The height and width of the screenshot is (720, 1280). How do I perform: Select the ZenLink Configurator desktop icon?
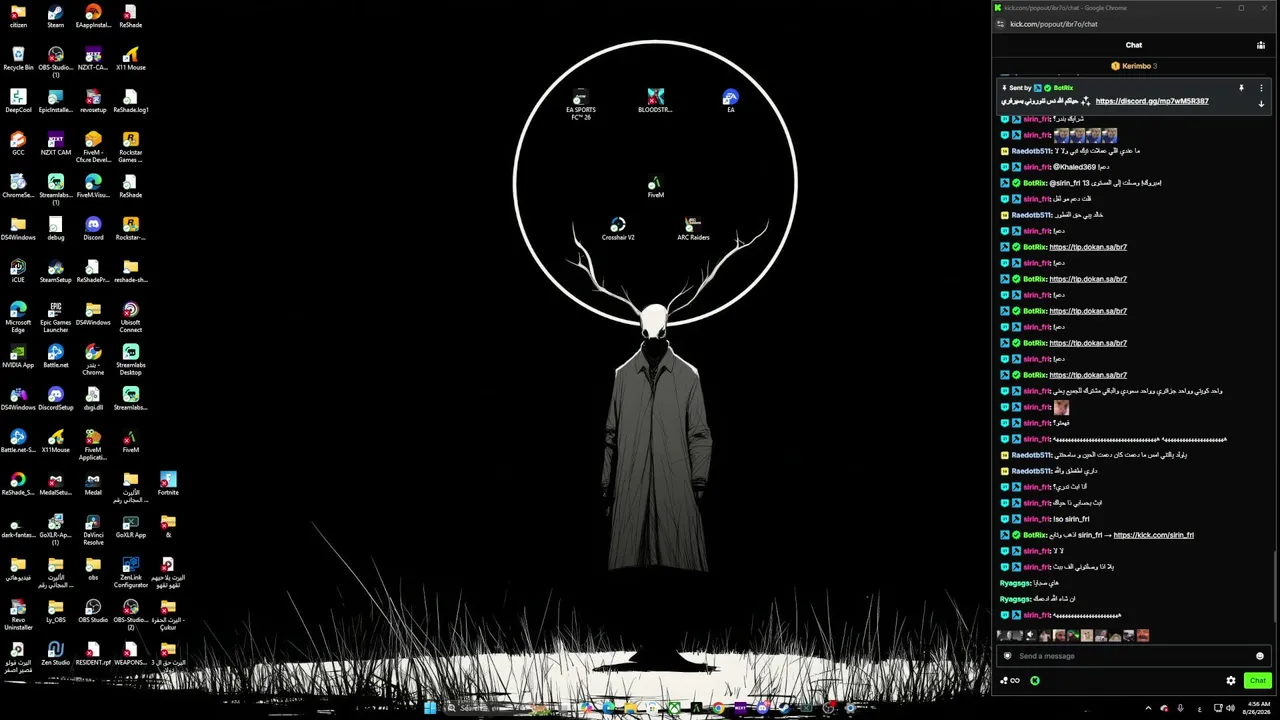[x=130, y=572]
